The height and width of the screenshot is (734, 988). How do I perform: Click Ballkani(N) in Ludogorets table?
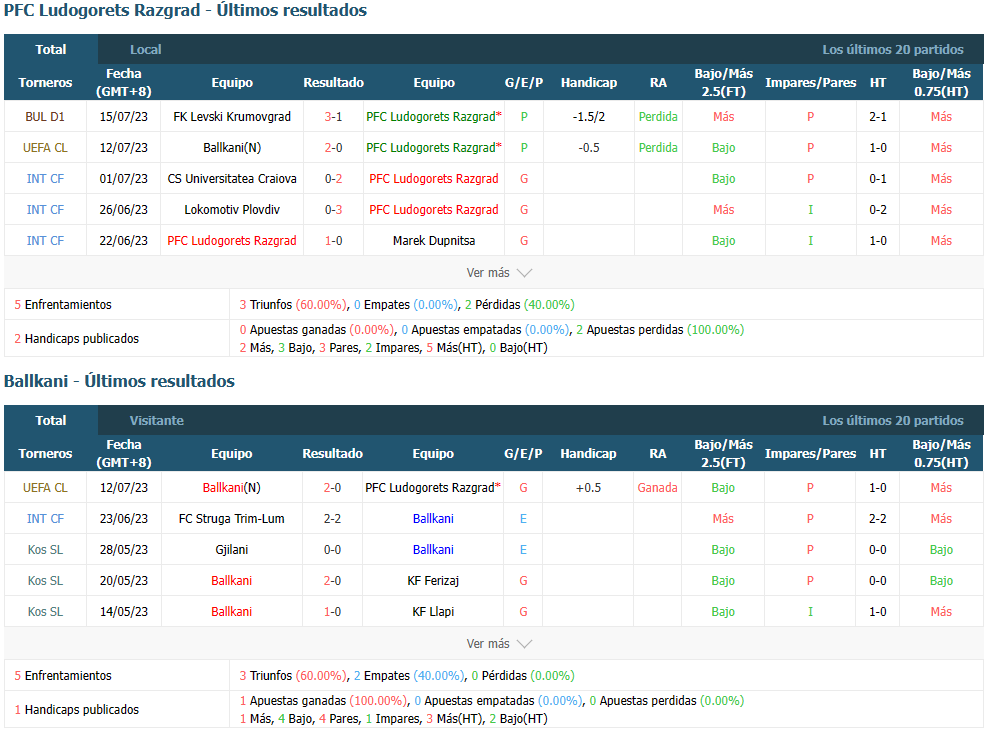point(232,147)
